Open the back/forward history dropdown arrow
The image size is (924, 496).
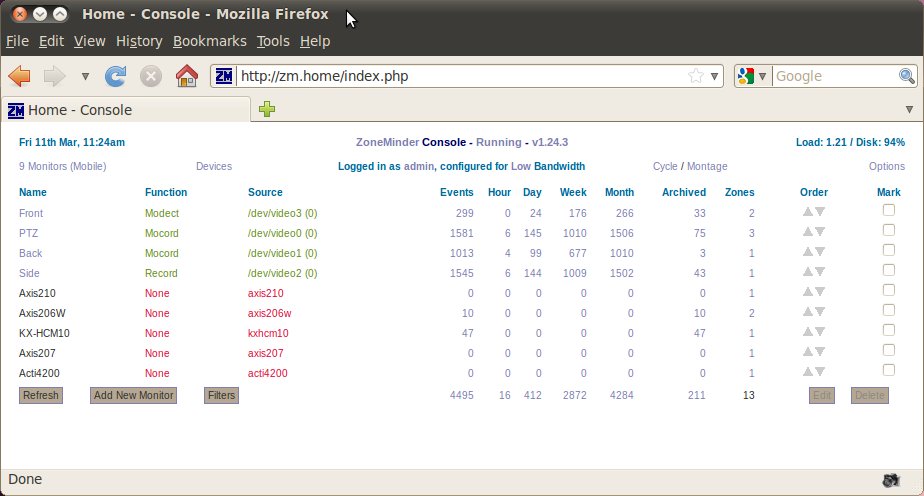point(85,76)
